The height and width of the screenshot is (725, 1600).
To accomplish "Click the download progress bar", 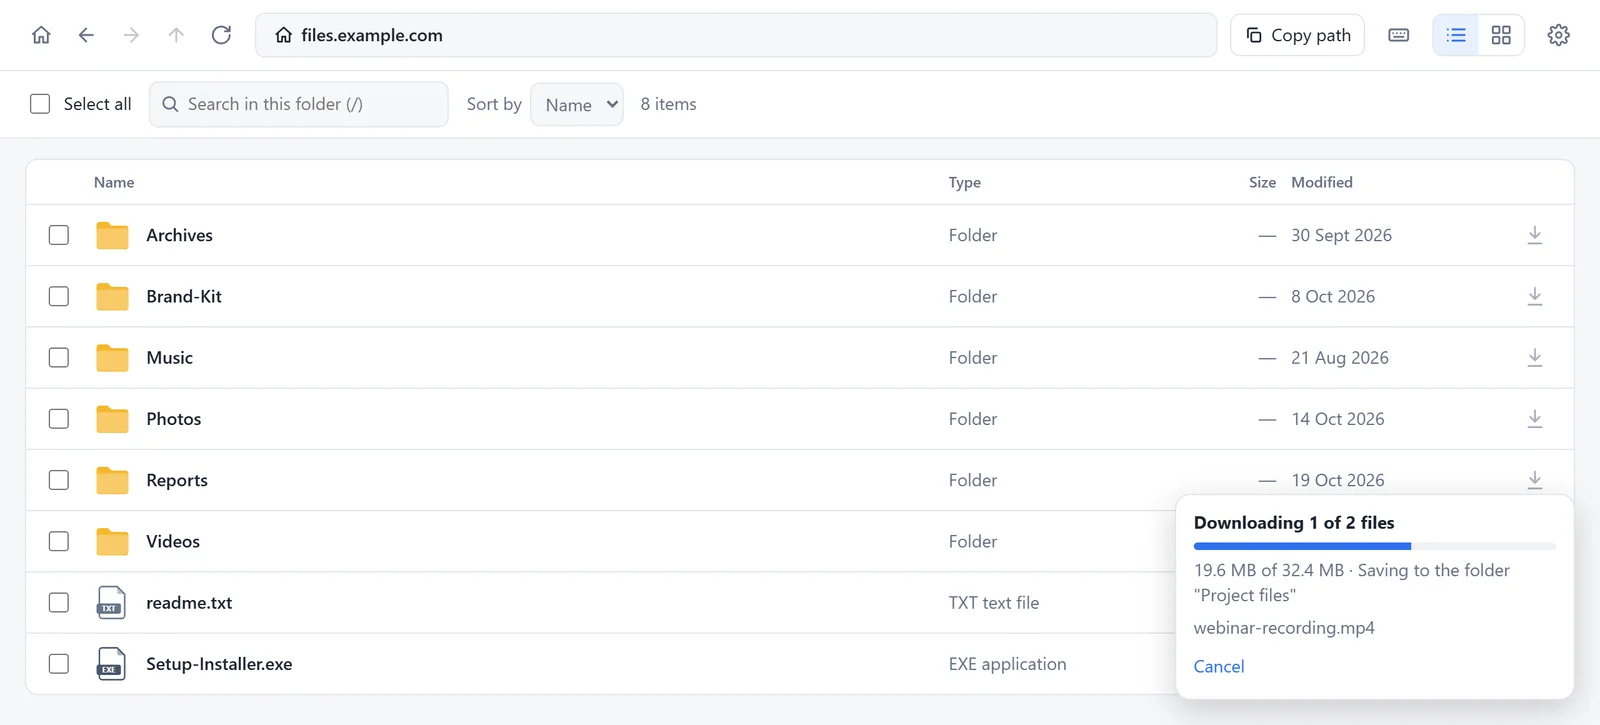I will click(1375, 546).
